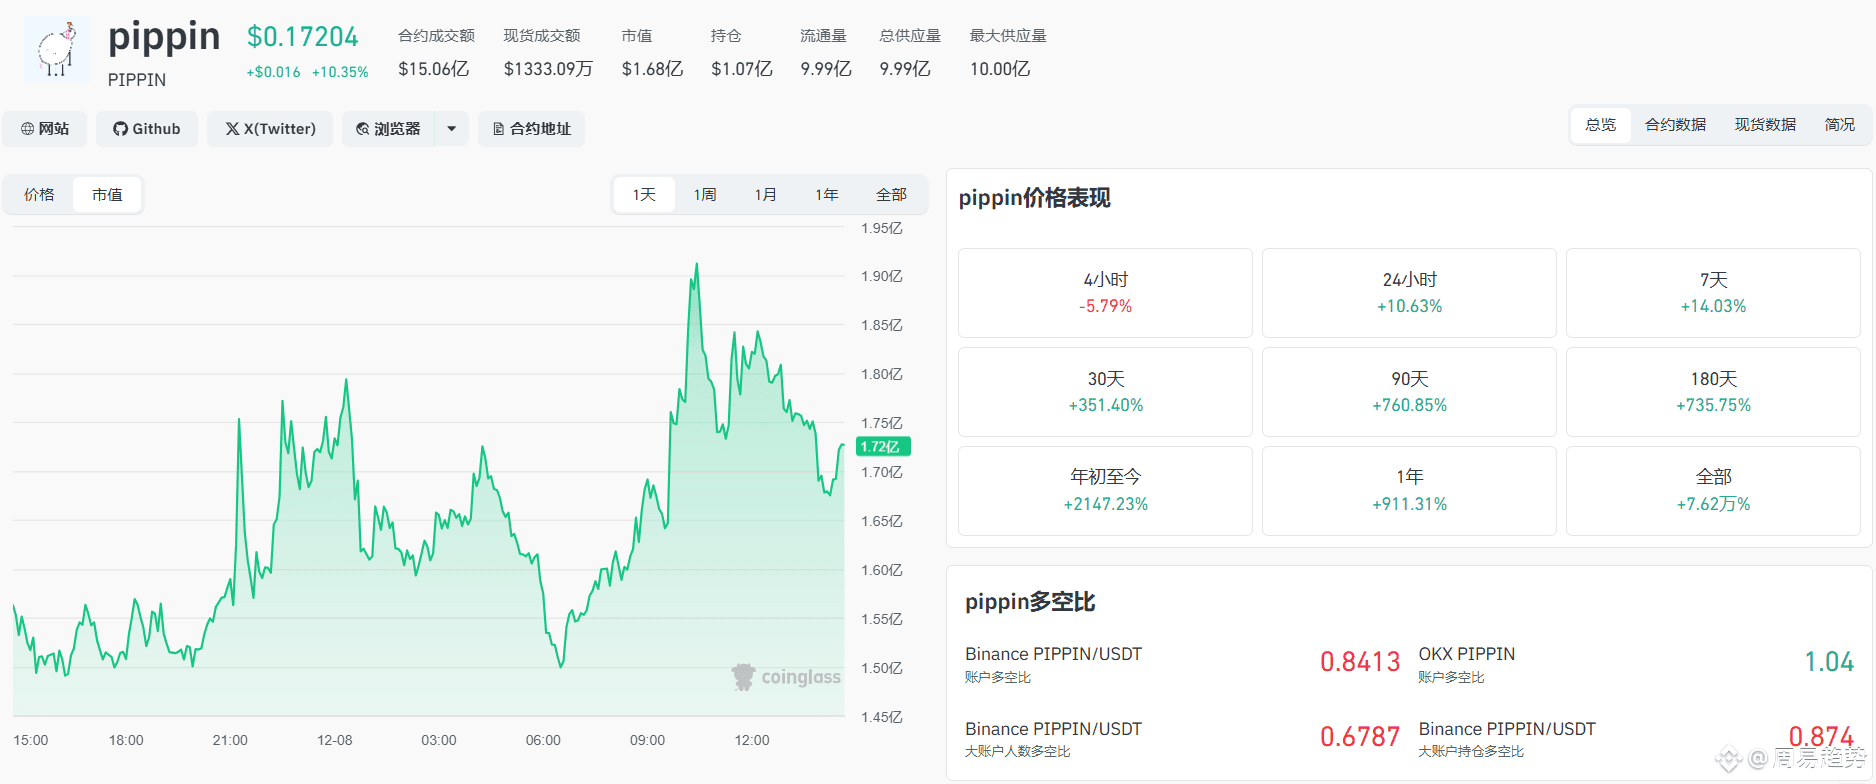
Task: Click the pippin多空比 heading
Action: click(x=1030, y=602)
